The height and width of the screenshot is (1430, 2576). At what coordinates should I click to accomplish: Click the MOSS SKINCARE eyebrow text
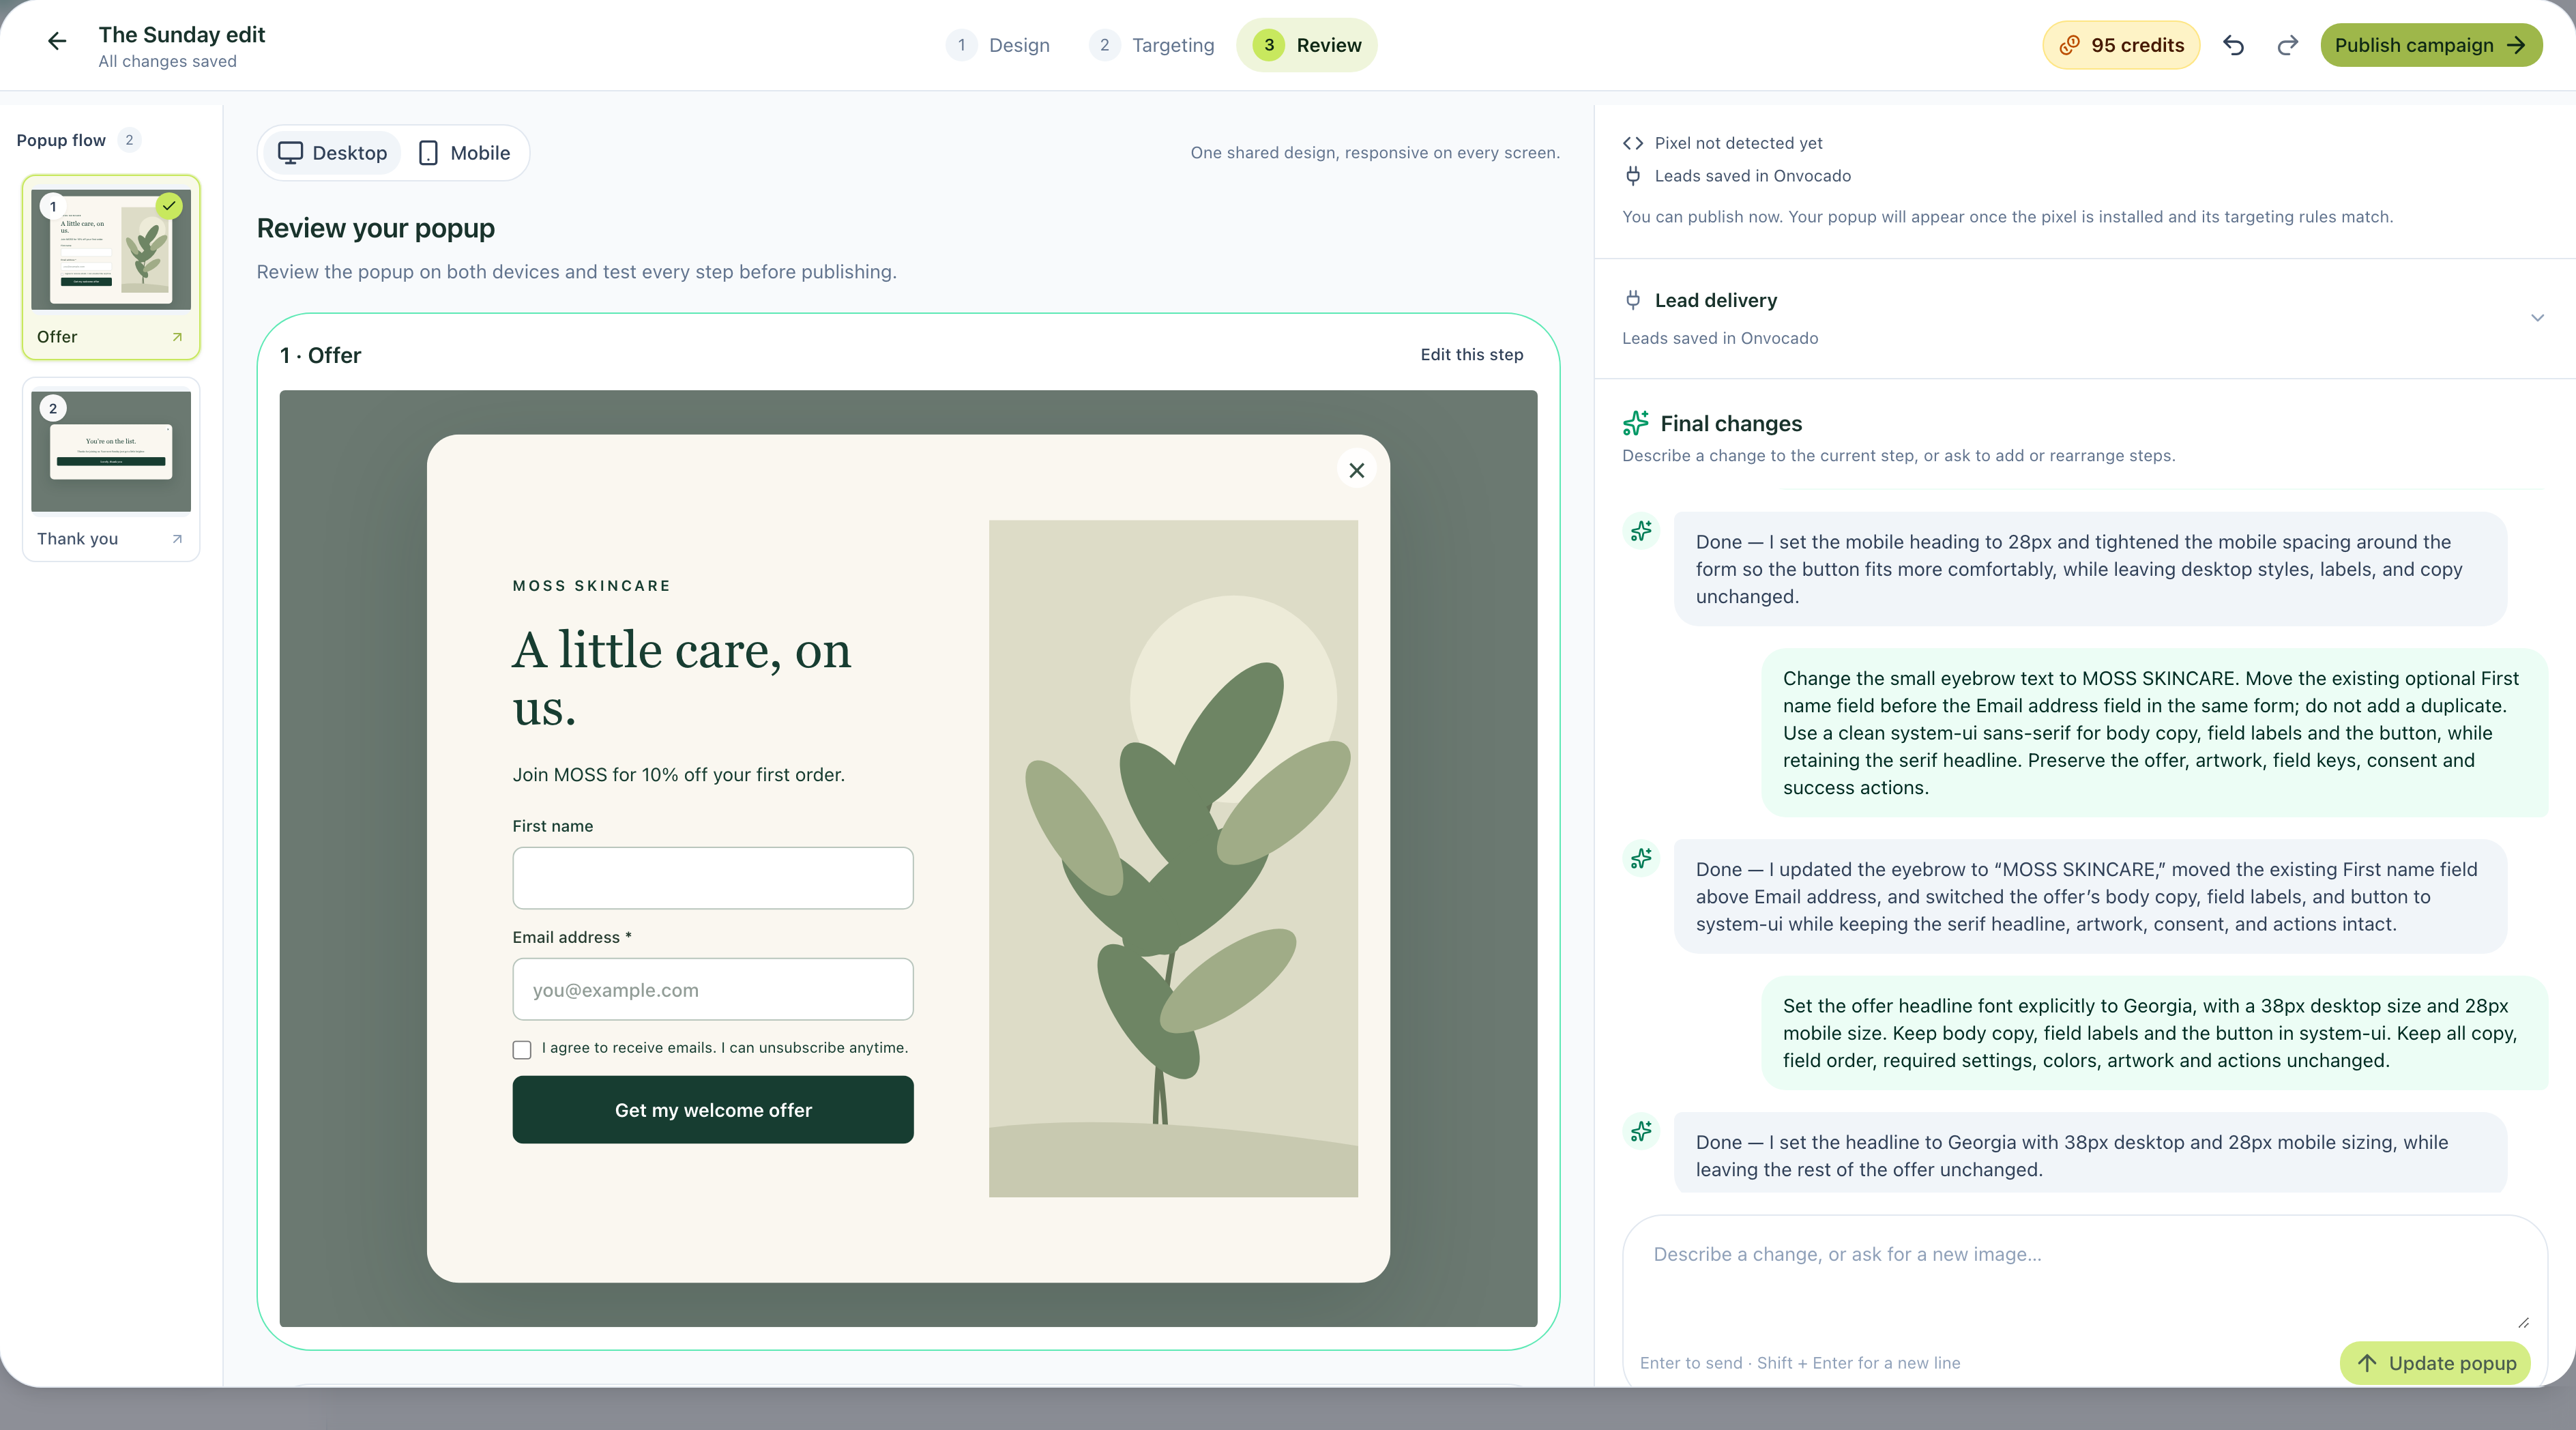[x=591, y=586]
